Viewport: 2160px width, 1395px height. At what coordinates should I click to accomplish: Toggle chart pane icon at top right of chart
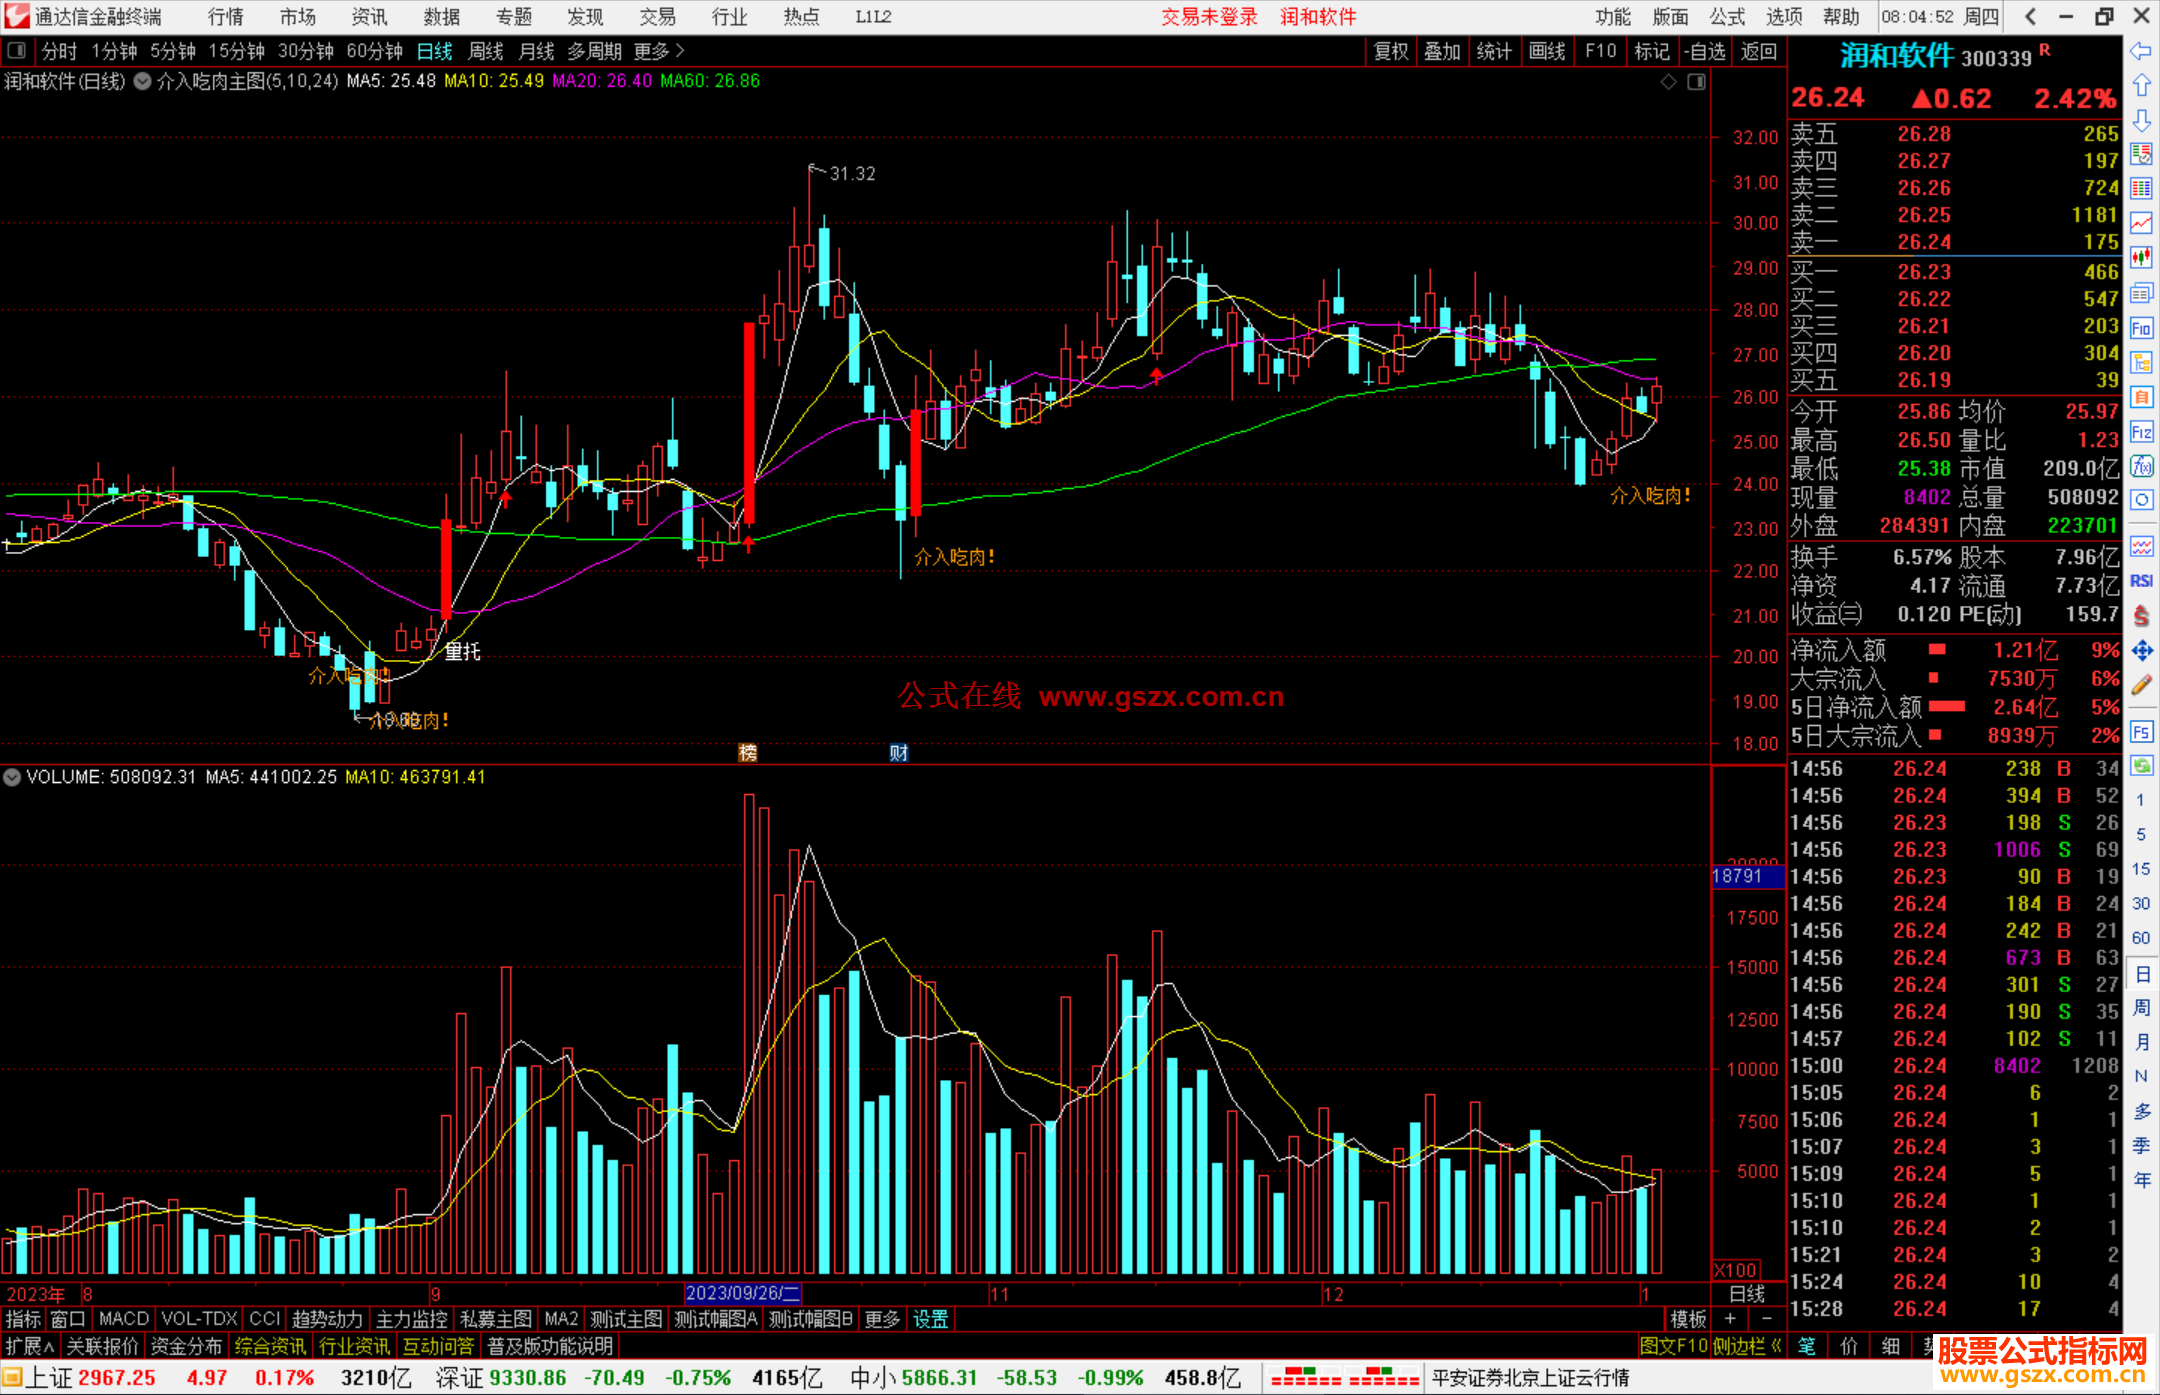[x=1697, y=82]
